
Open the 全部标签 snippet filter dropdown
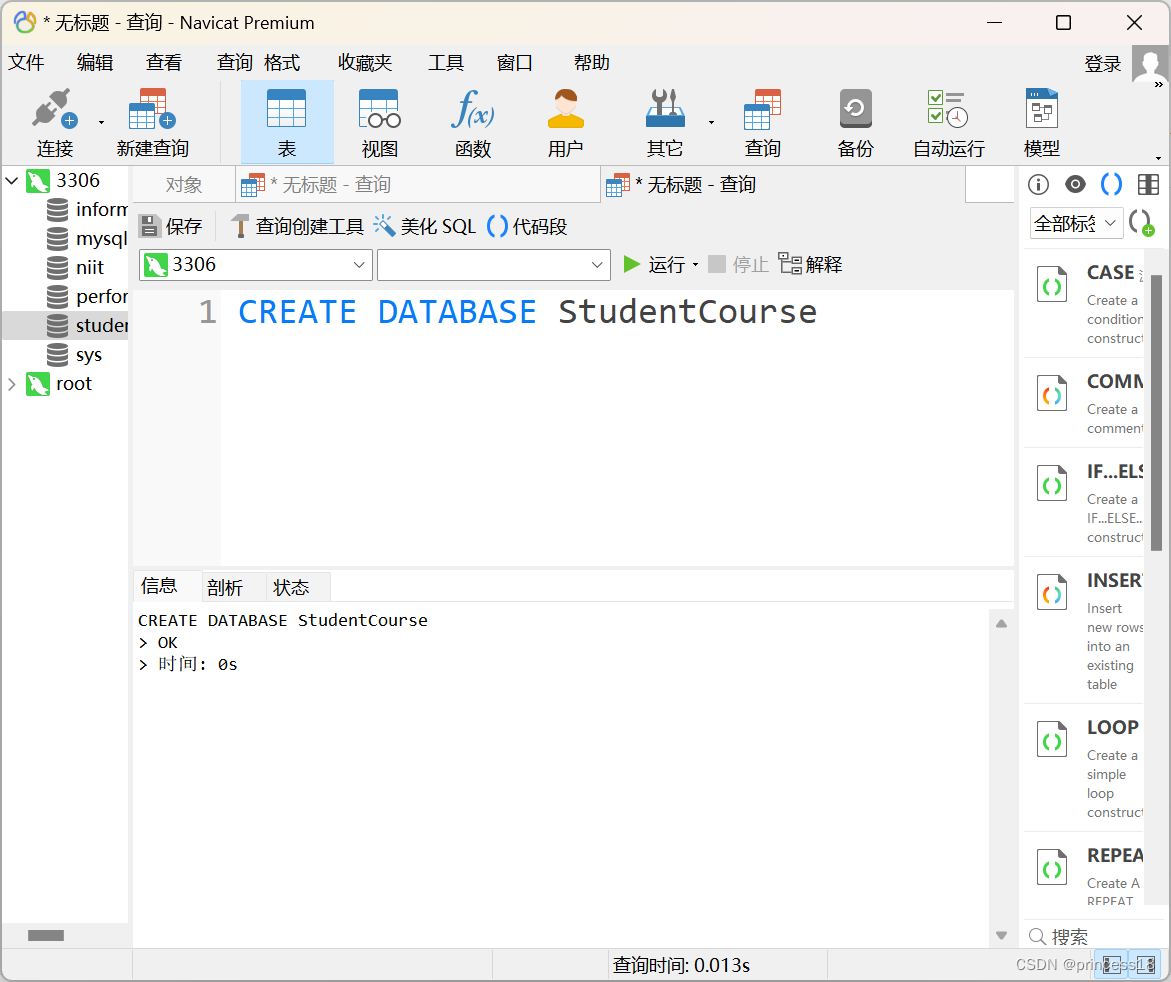coord(1075,223)
